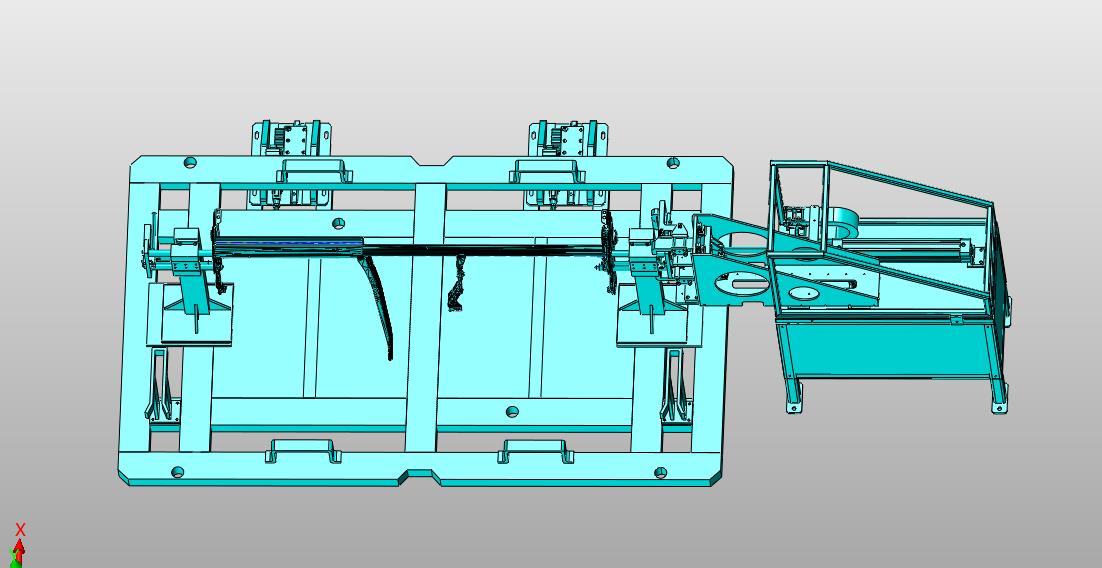
Task: Select the top-right corner hole of base frame
Action: [x=673, y=163]
